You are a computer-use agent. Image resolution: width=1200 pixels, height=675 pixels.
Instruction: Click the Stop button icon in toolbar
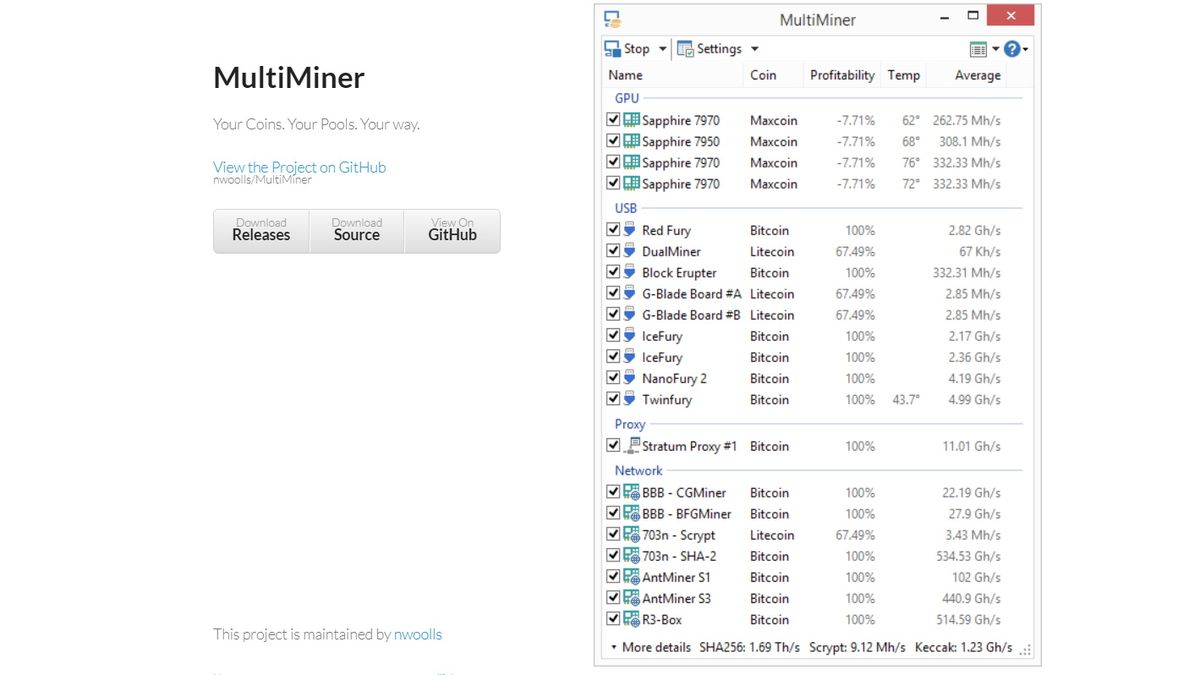click(x=612, y=48)
